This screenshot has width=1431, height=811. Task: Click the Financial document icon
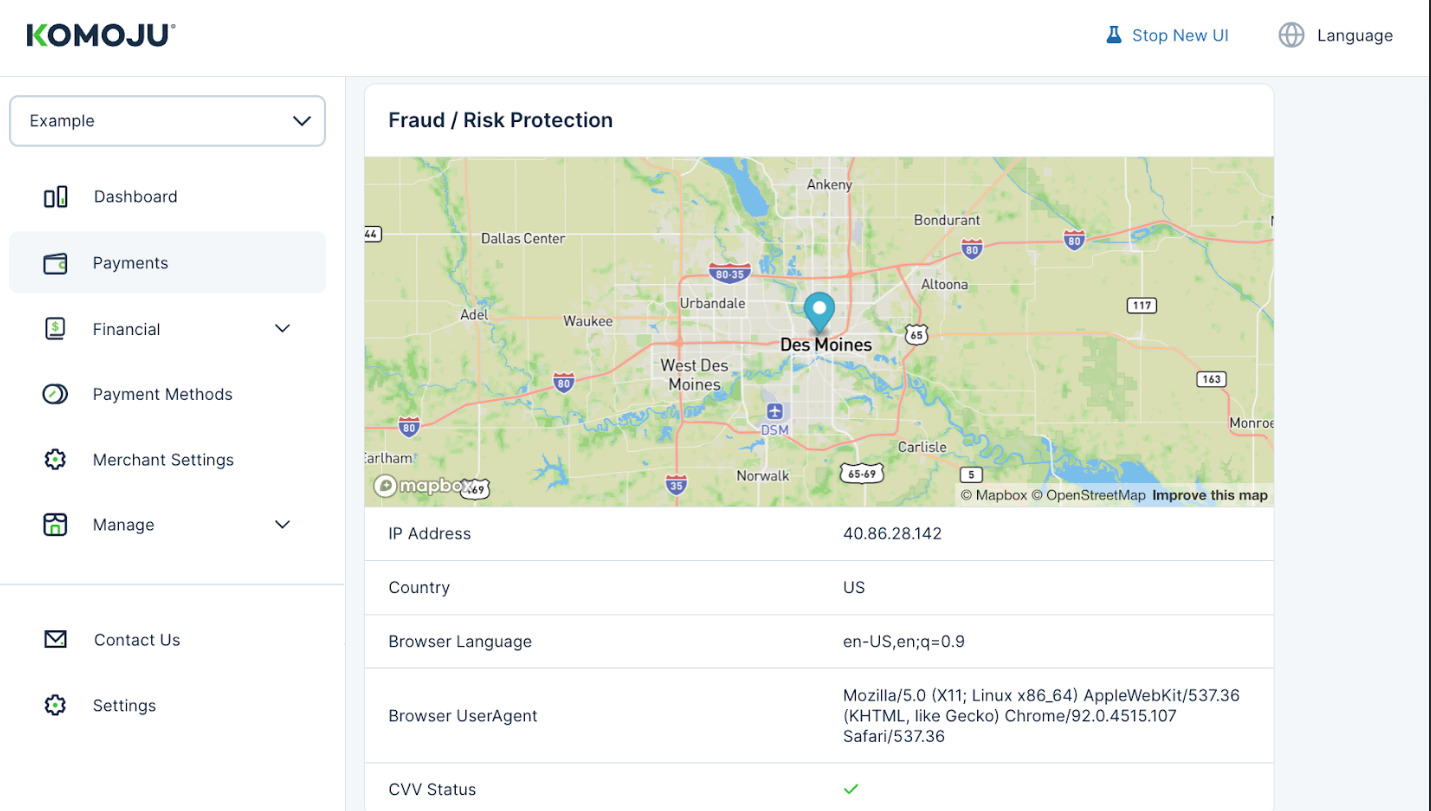coord(55,329)
